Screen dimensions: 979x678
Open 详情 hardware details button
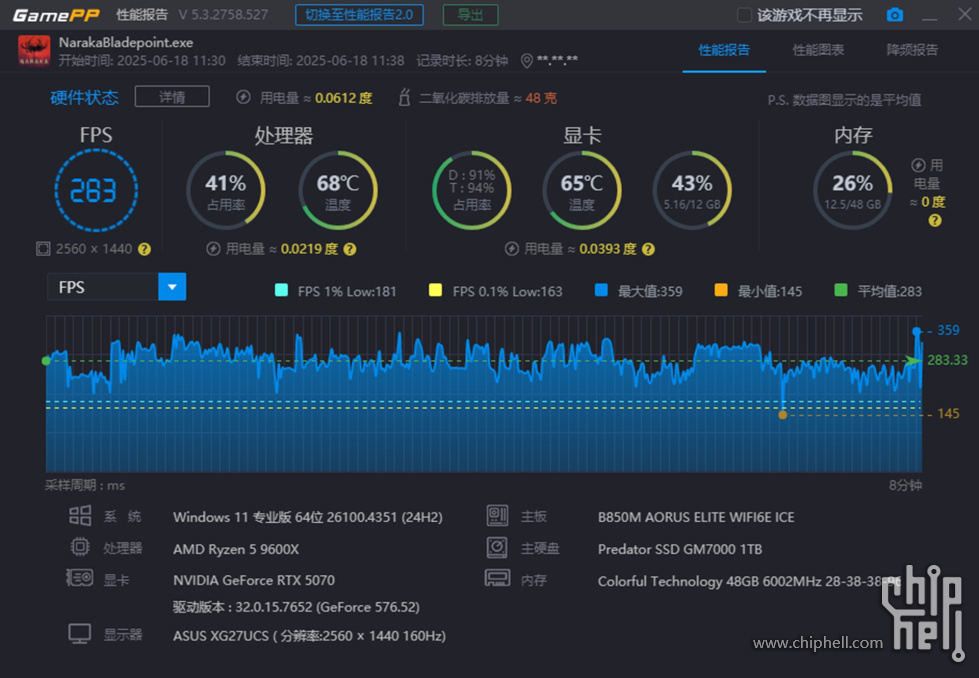[172, 97]
